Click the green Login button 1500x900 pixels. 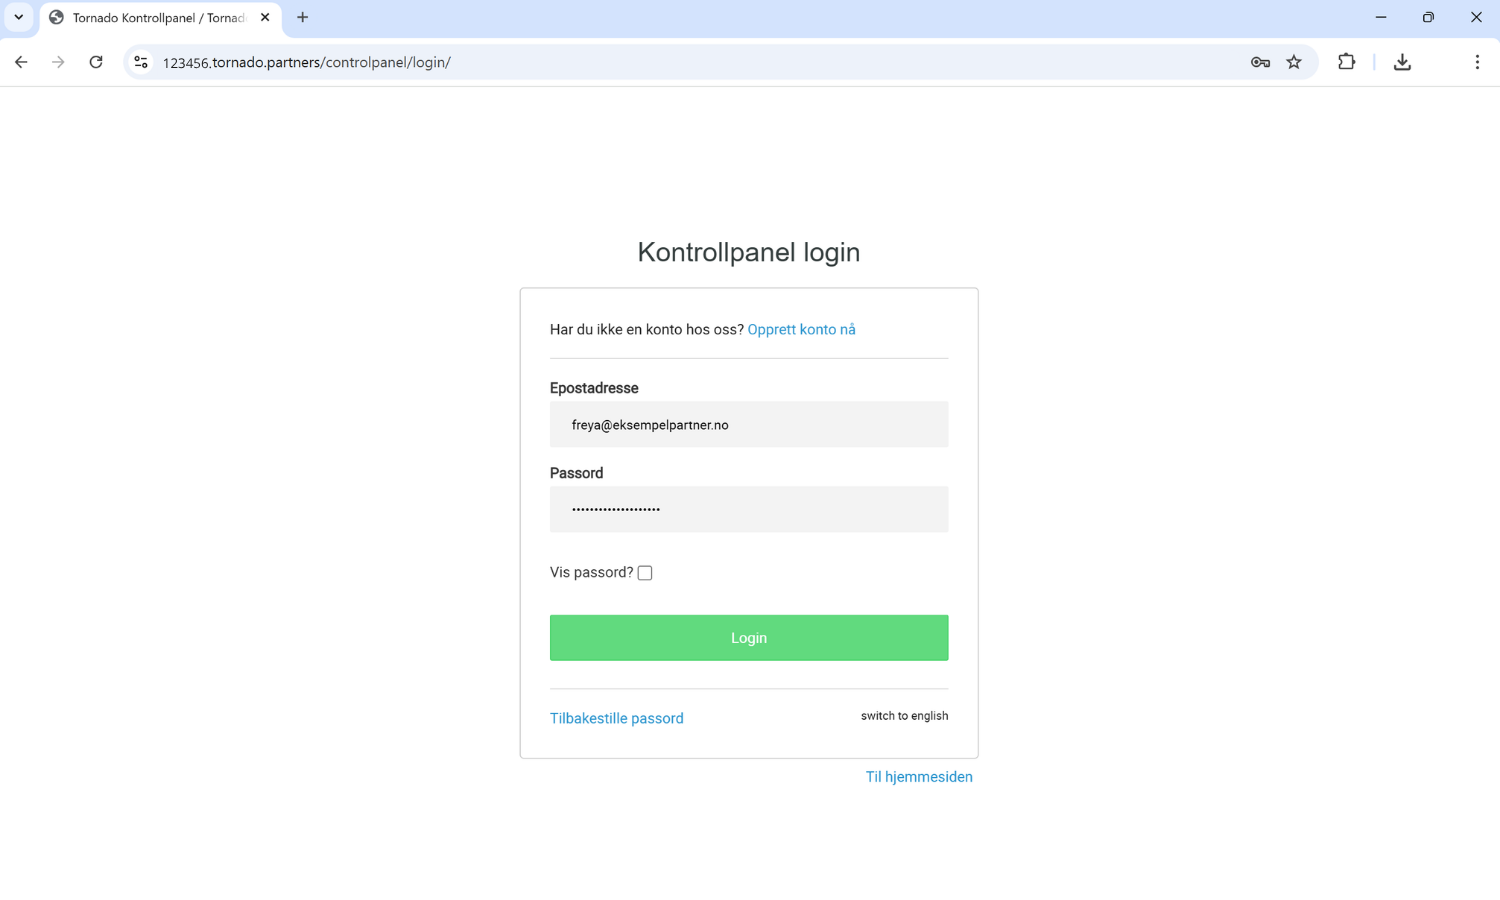tap(749, 638)
